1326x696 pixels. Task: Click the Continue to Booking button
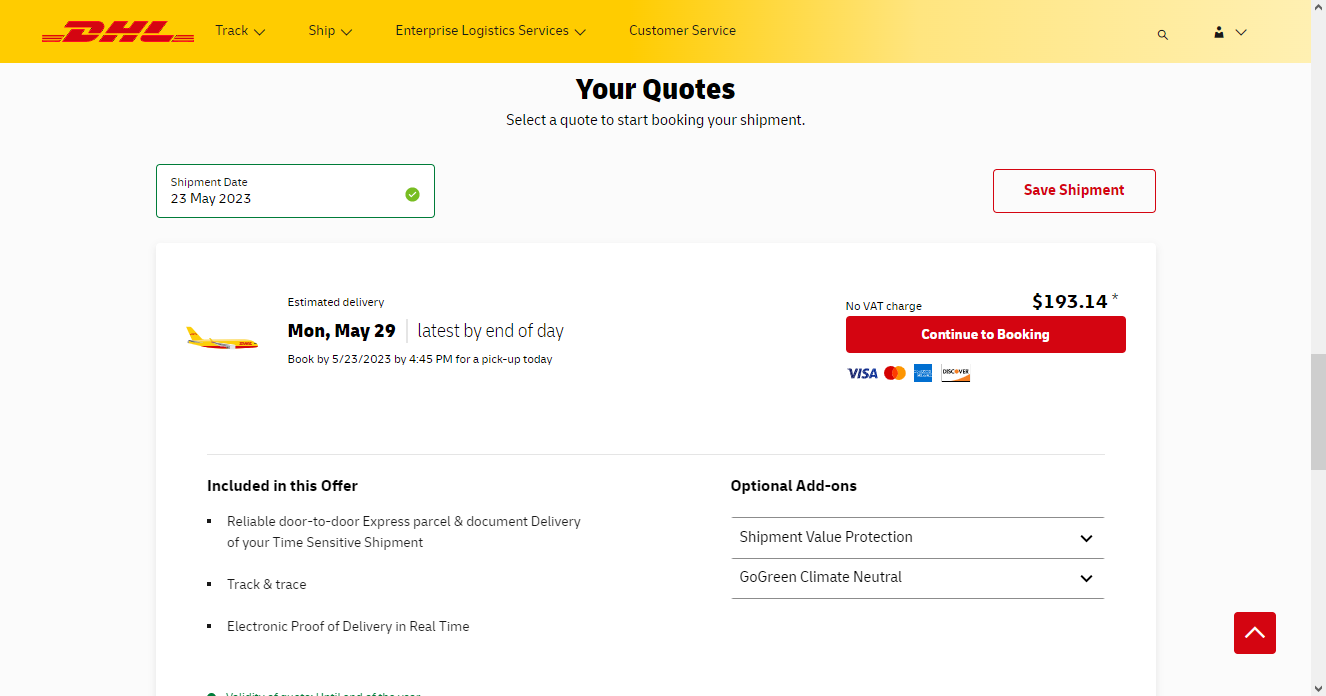[986, 335]
